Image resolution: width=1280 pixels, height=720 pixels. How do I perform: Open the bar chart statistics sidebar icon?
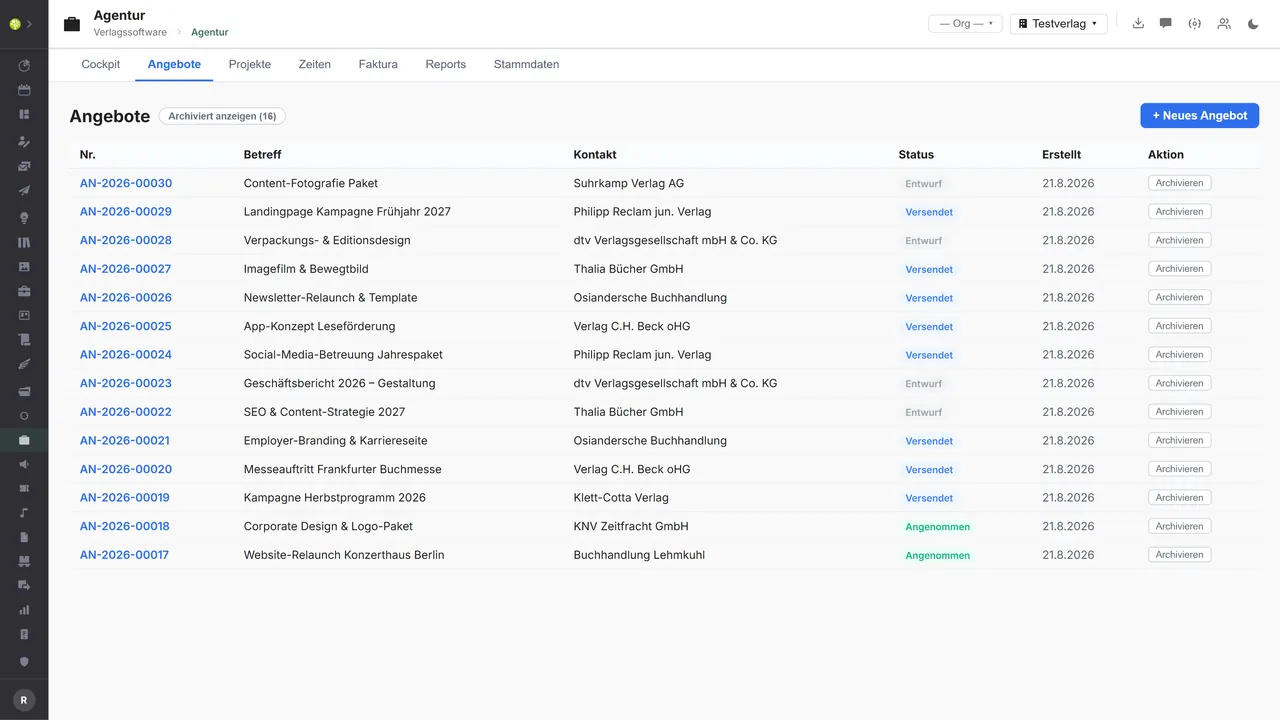tap(24, 610)
